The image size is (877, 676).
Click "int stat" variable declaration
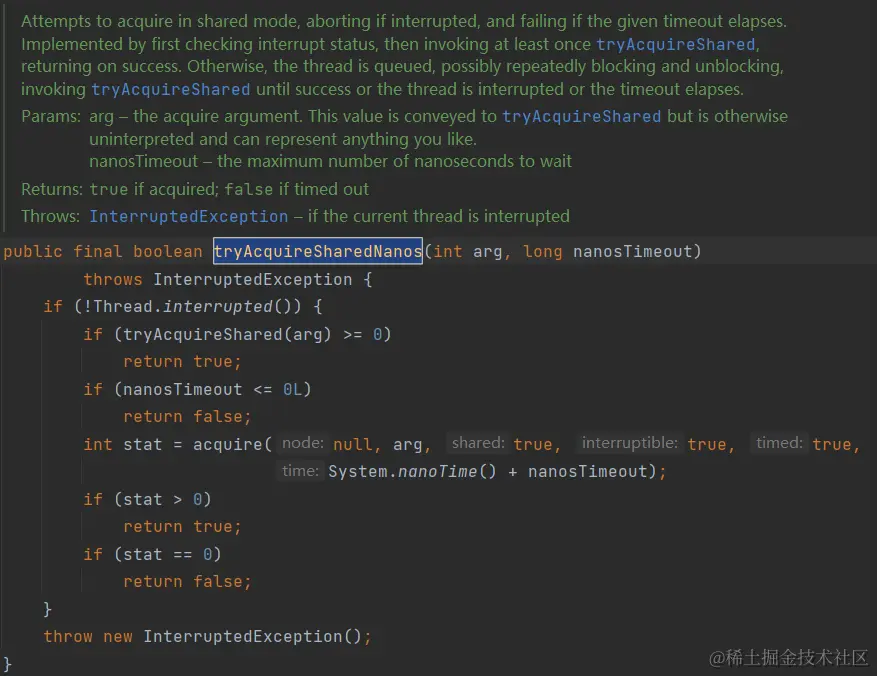(x=122, y=445)
